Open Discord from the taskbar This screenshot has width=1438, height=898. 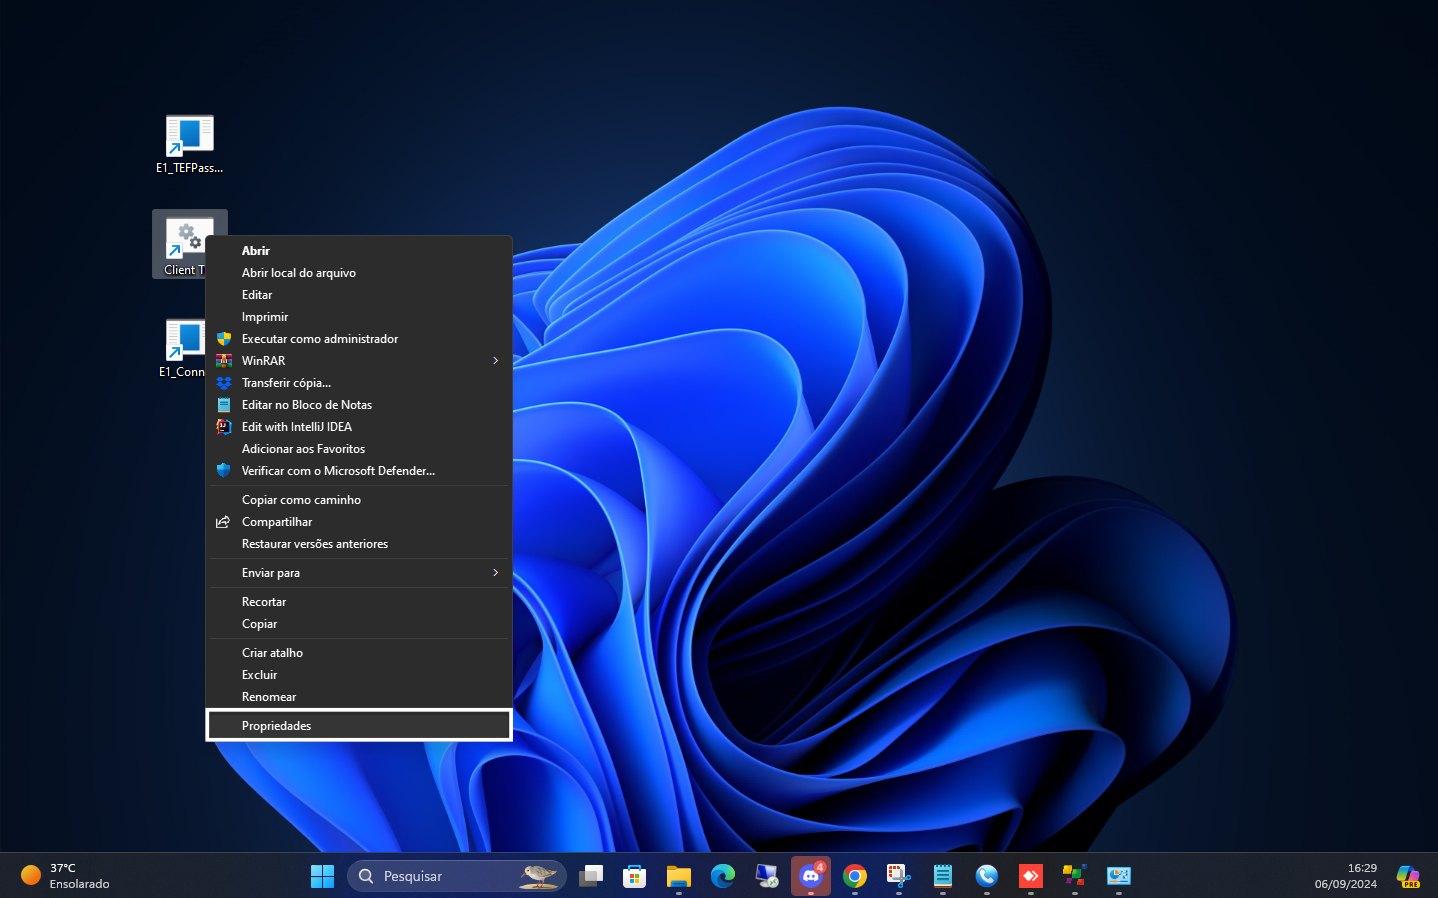[811, 876]
